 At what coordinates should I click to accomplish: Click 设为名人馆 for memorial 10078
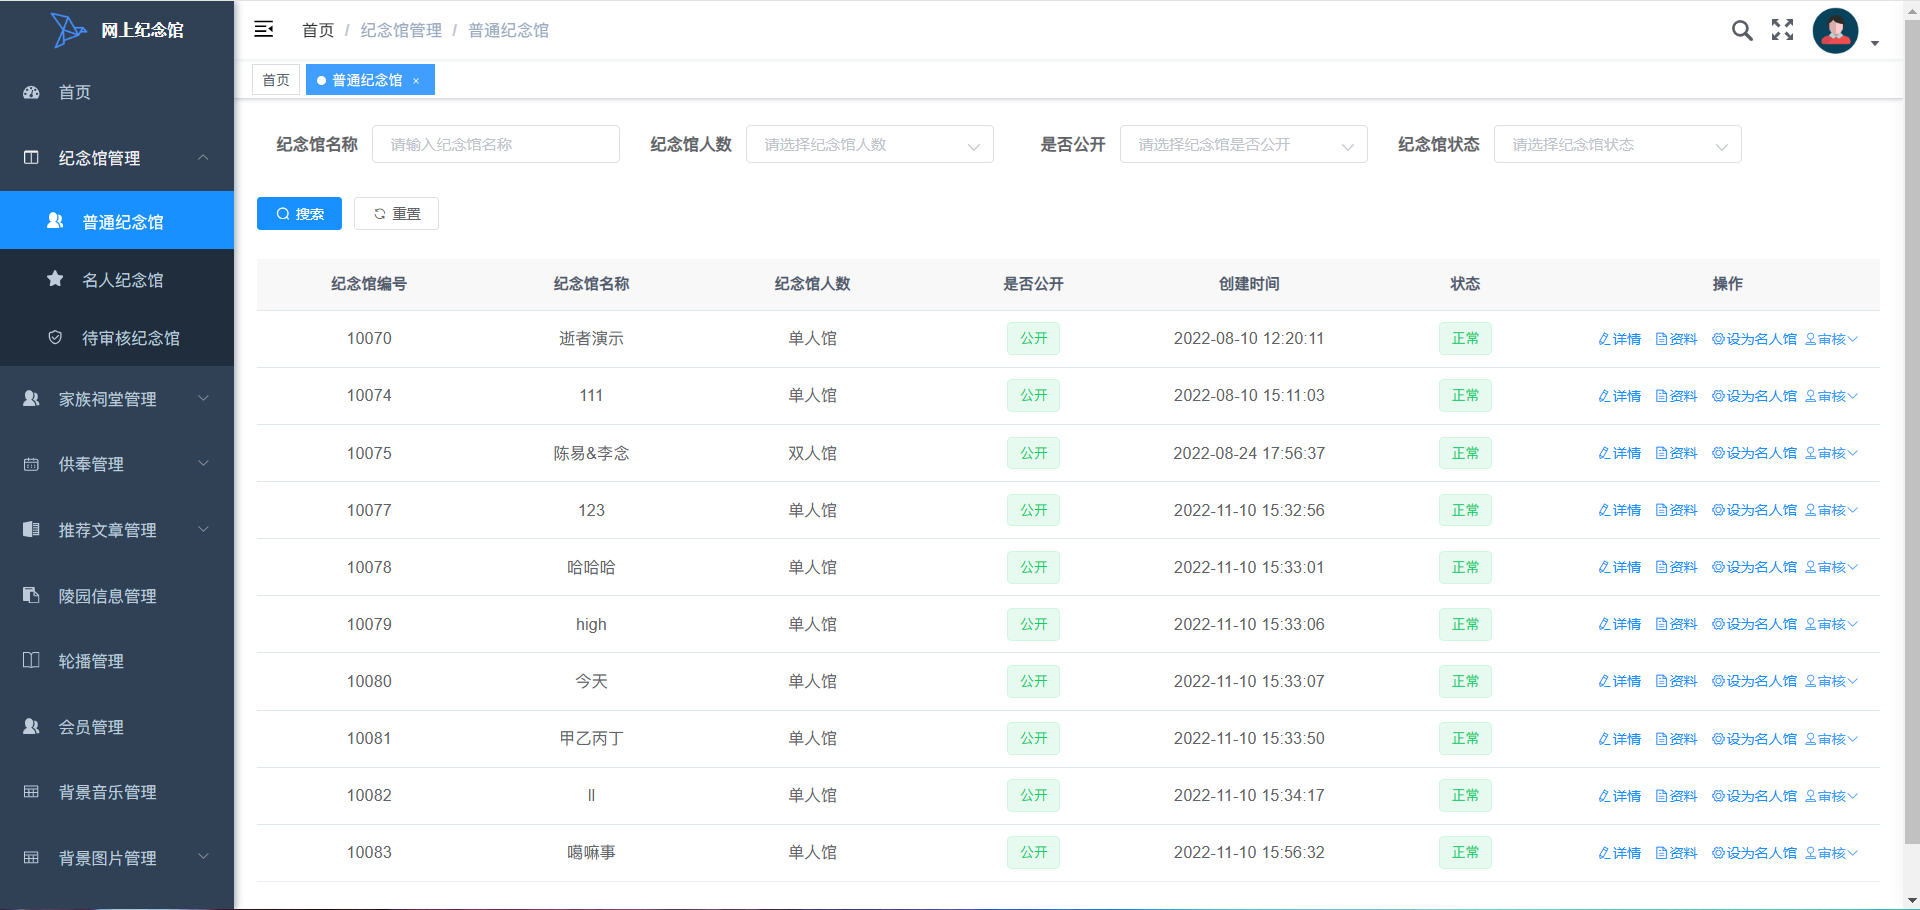[1754, 567]
